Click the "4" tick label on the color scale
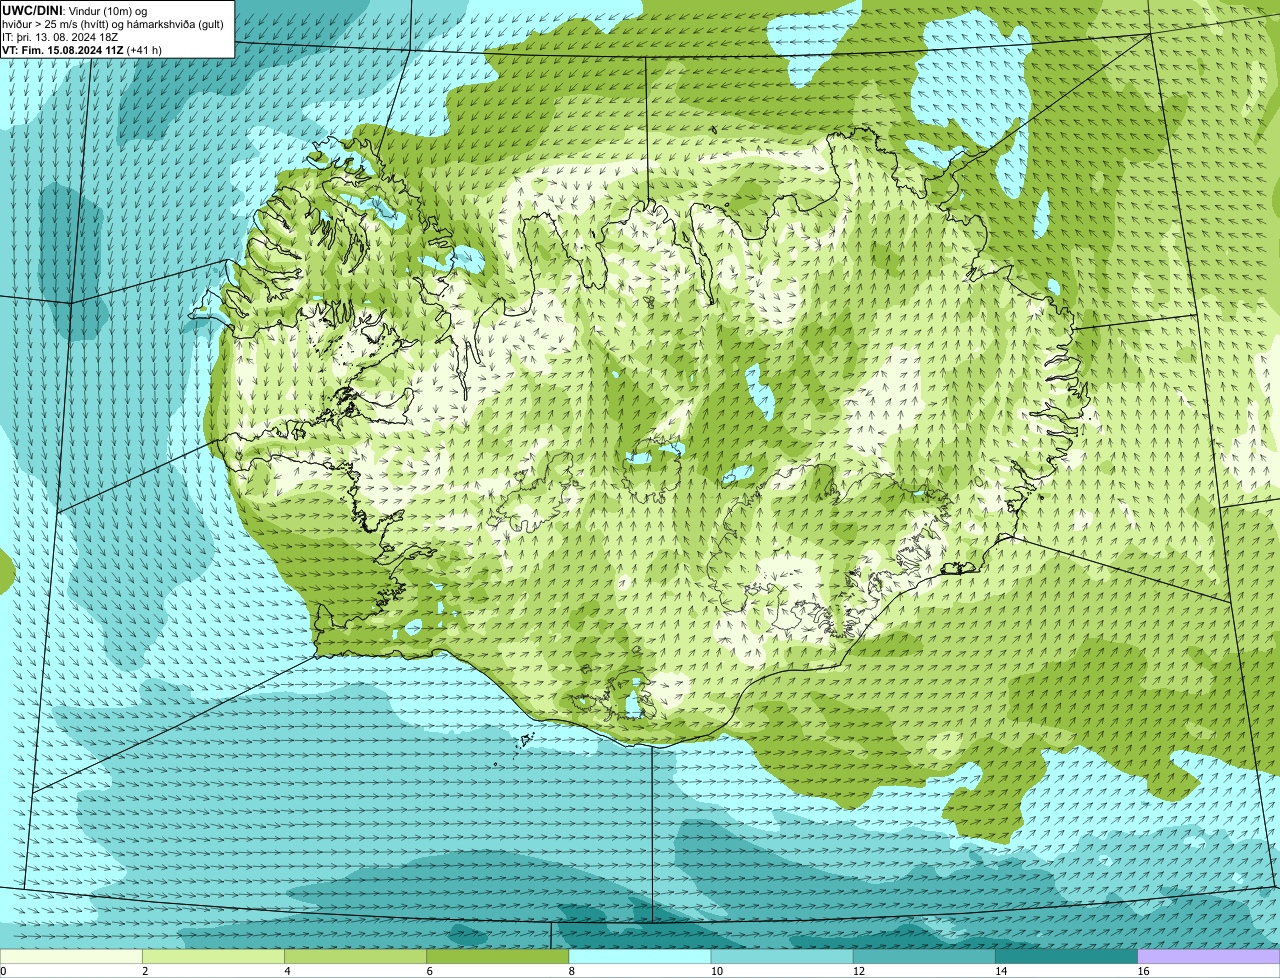Screen dimensions: 1280x978 click(x=287, y=971)
